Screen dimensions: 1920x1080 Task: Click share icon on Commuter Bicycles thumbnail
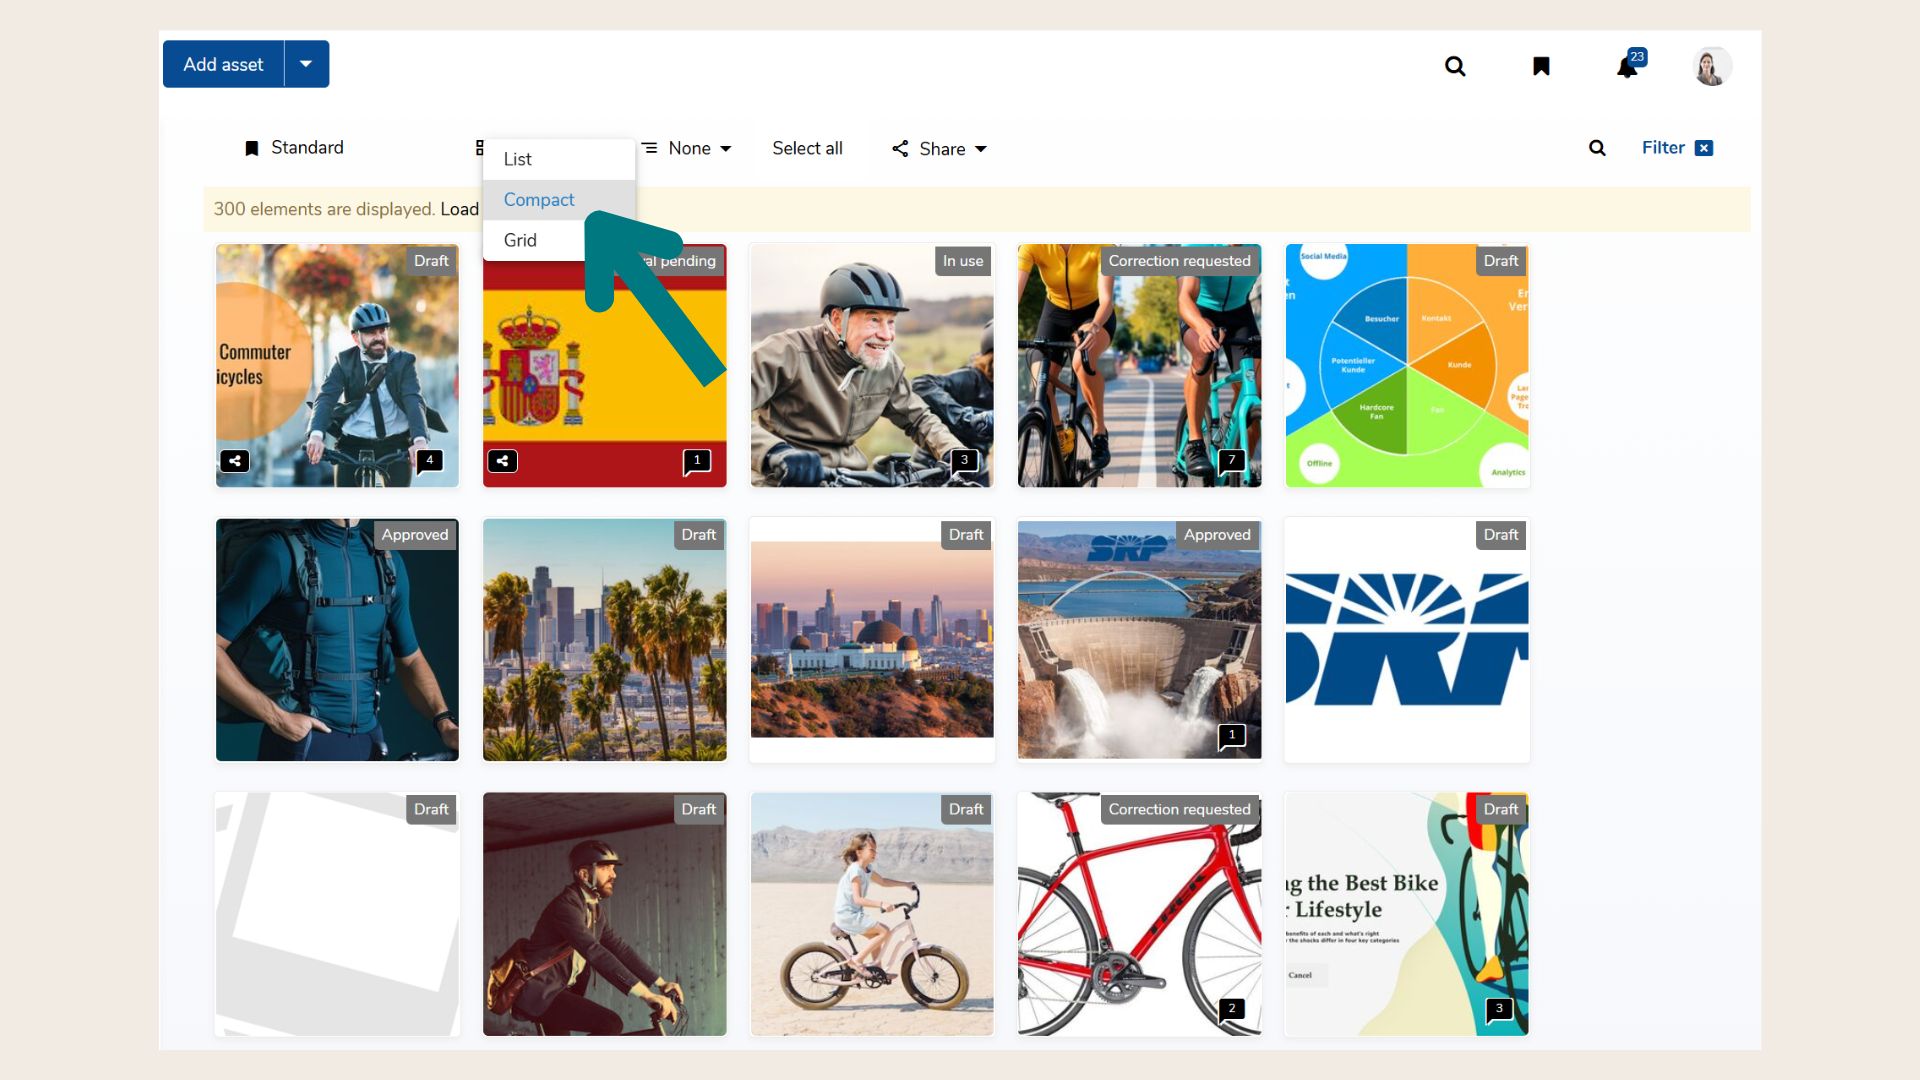point(235,461)
